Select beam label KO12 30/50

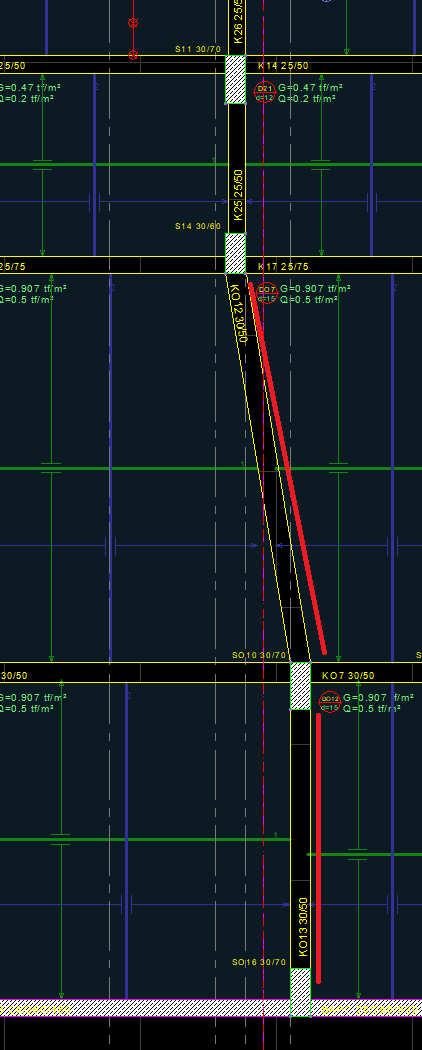coord(238,313)
